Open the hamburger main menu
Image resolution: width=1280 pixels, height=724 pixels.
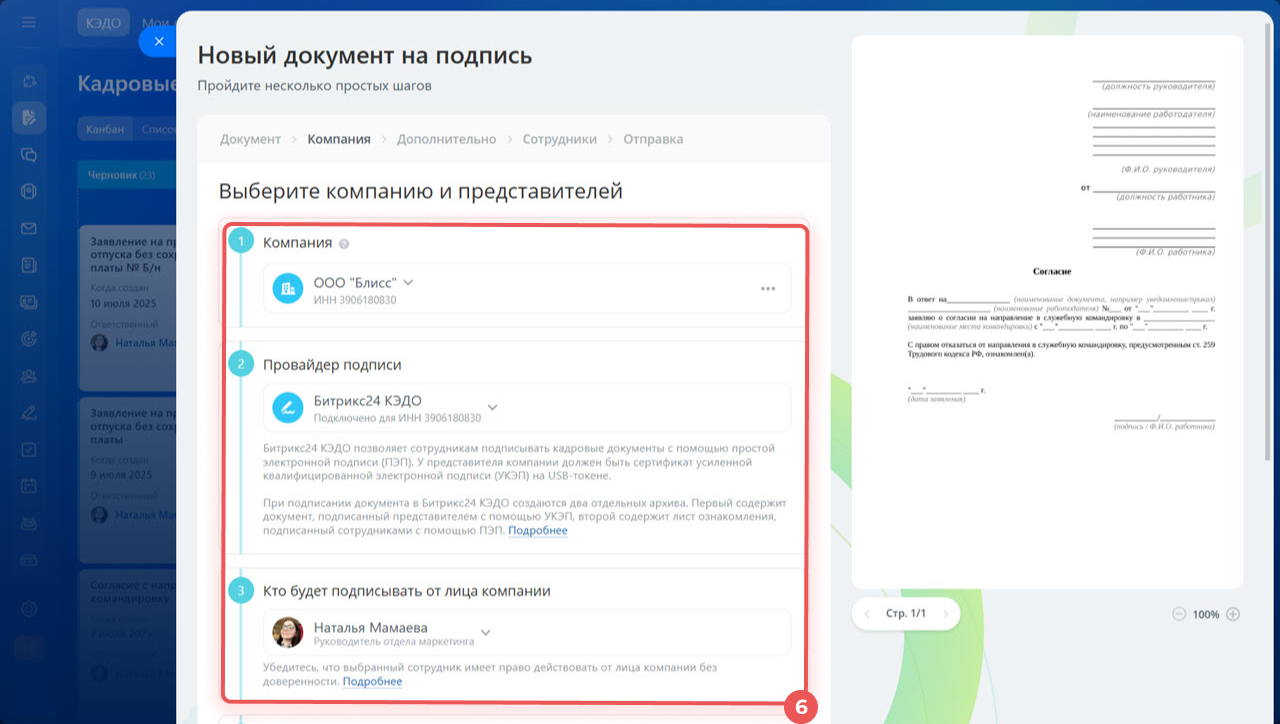[29, 22]
